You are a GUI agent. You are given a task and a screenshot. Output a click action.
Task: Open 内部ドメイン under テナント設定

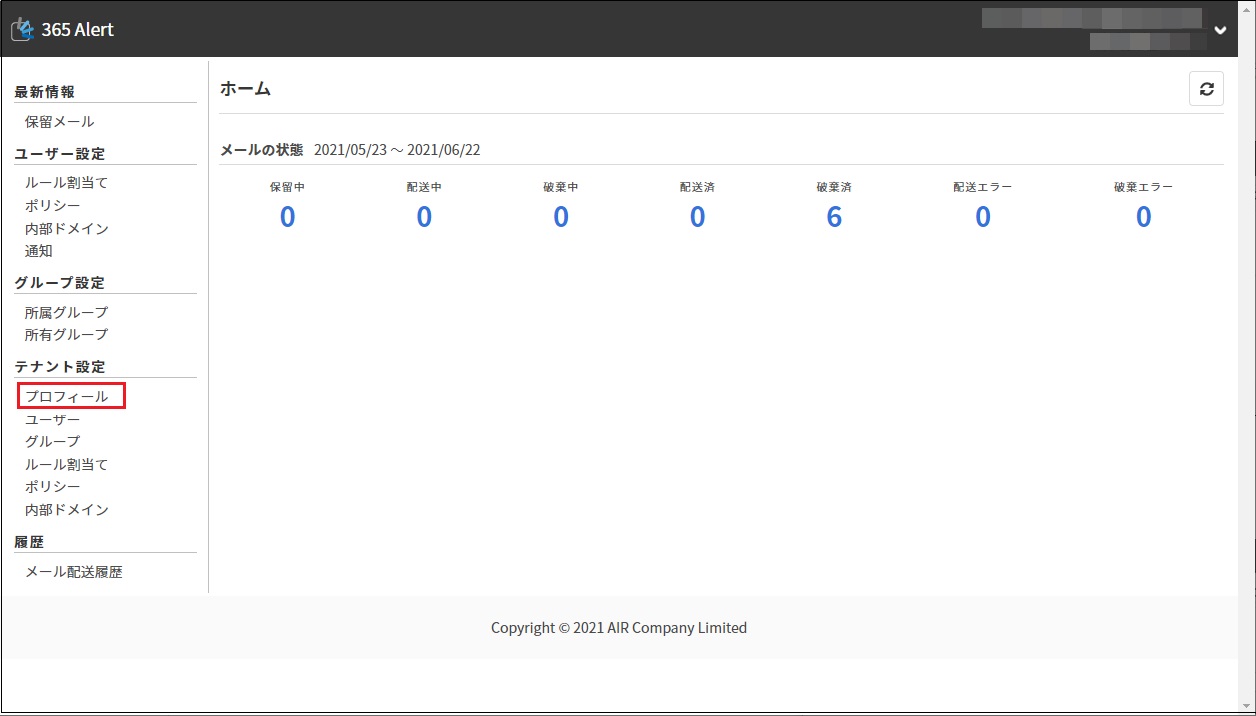tap(66, 510)
